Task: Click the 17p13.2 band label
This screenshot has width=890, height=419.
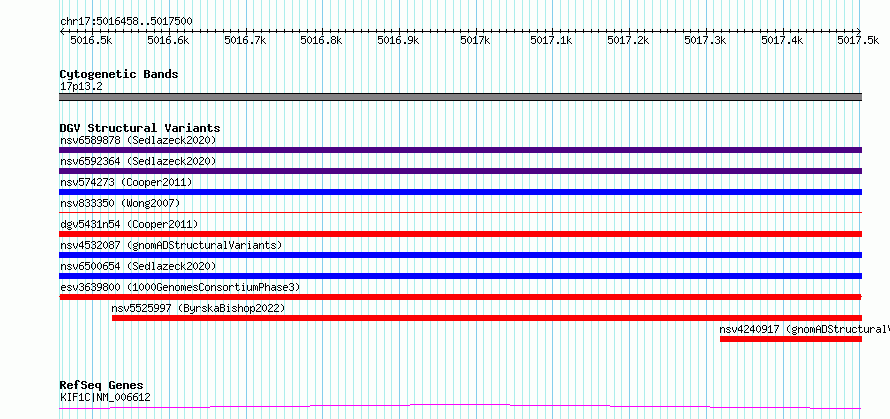Action: coord(81,87)
